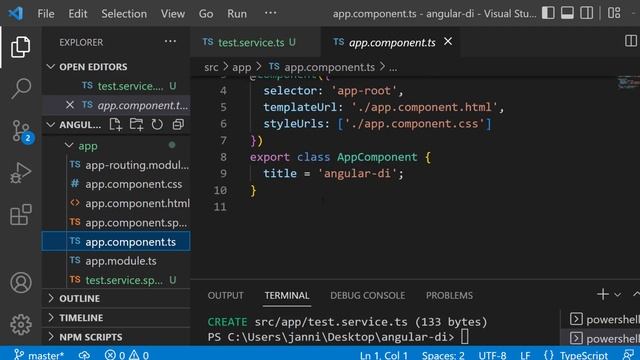640x360 pixels.
Task: Open the Accounts menu icon
Action: [x=21, y=282]
